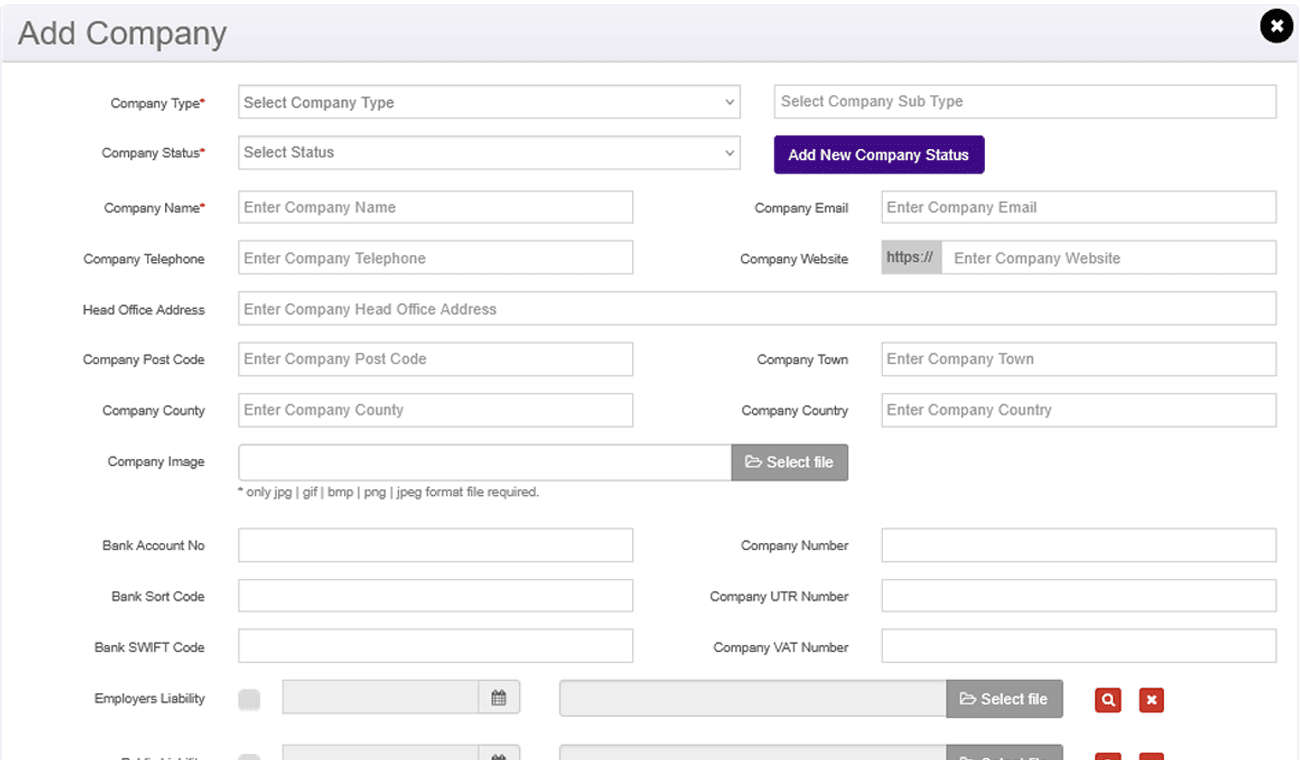Click Select file for Employers Liability
Screen dimensions: 1300x760
(1004, 699)
